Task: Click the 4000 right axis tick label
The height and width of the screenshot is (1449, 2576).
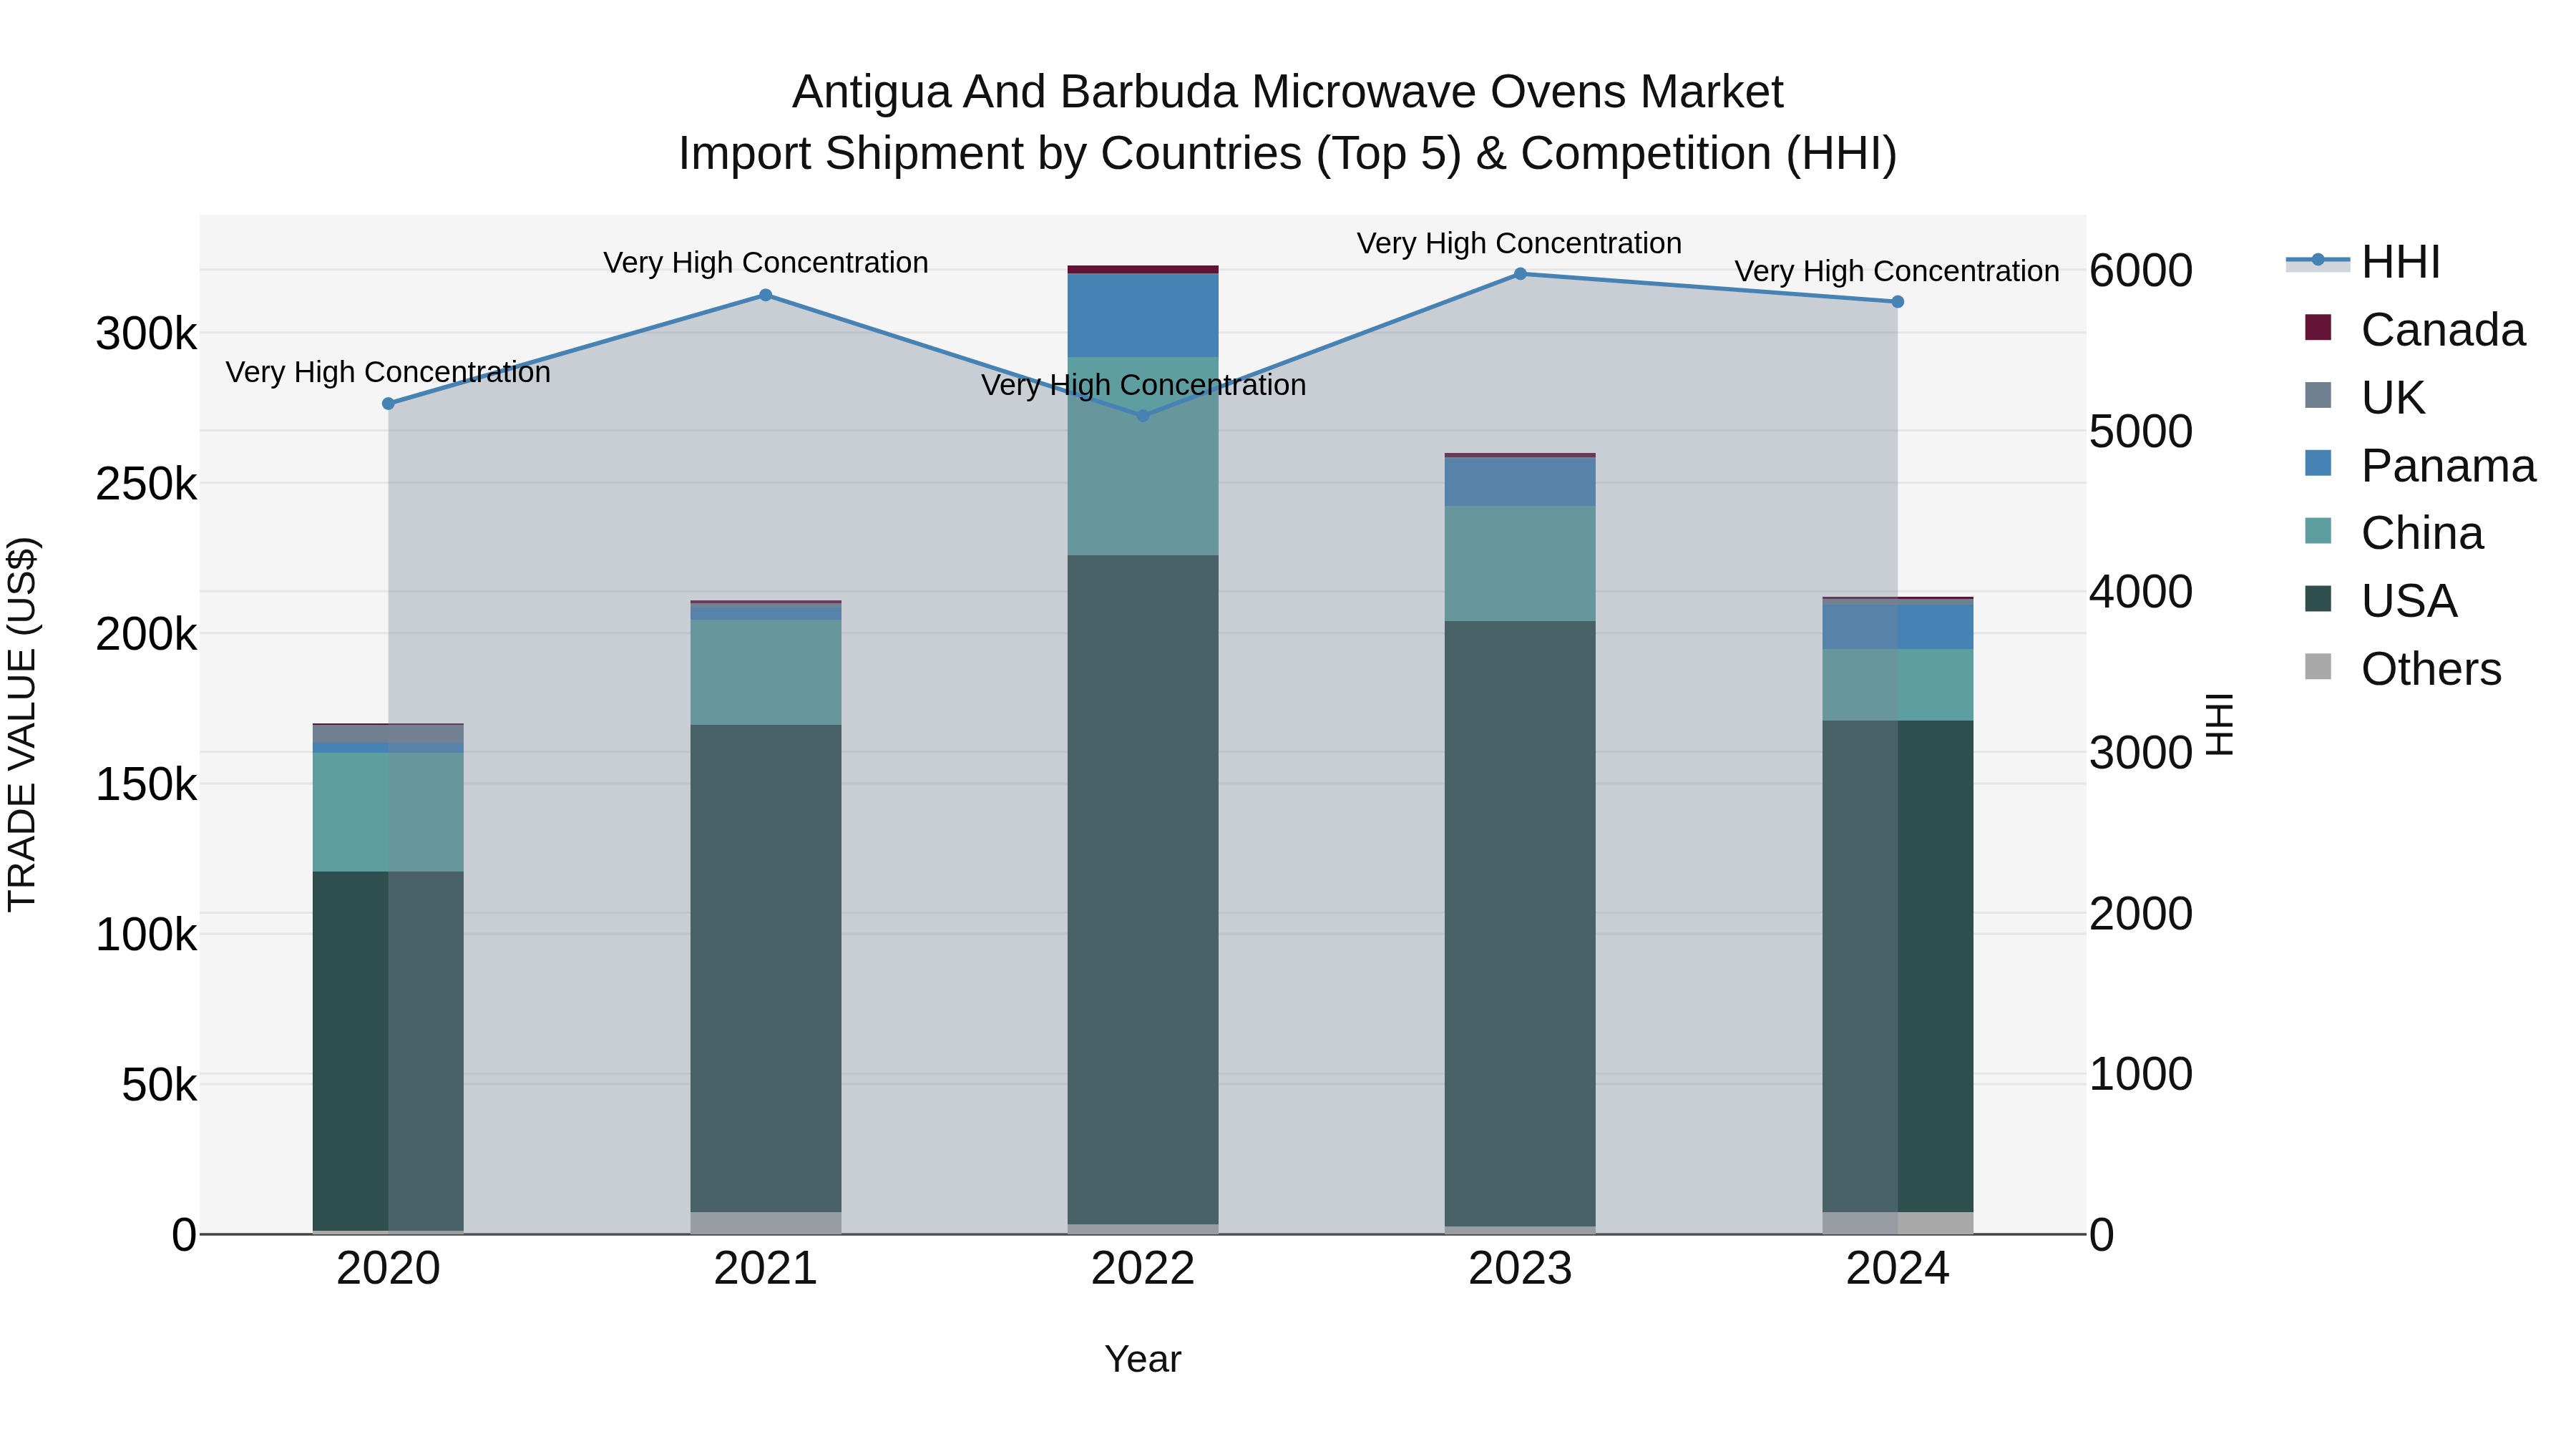Action: (2141, 592)
